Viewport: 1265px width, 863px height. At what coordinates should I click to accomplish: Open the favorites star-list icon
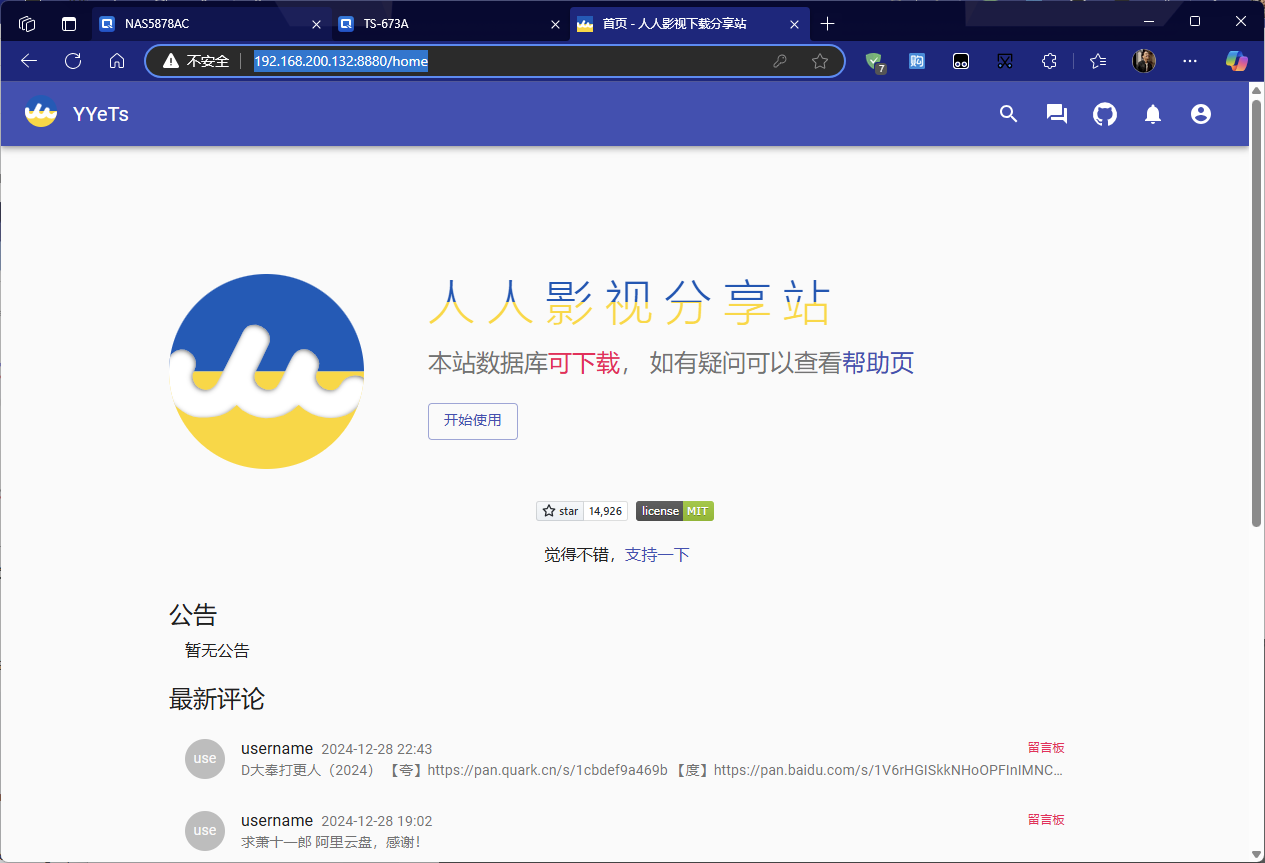coord(1097,61)
